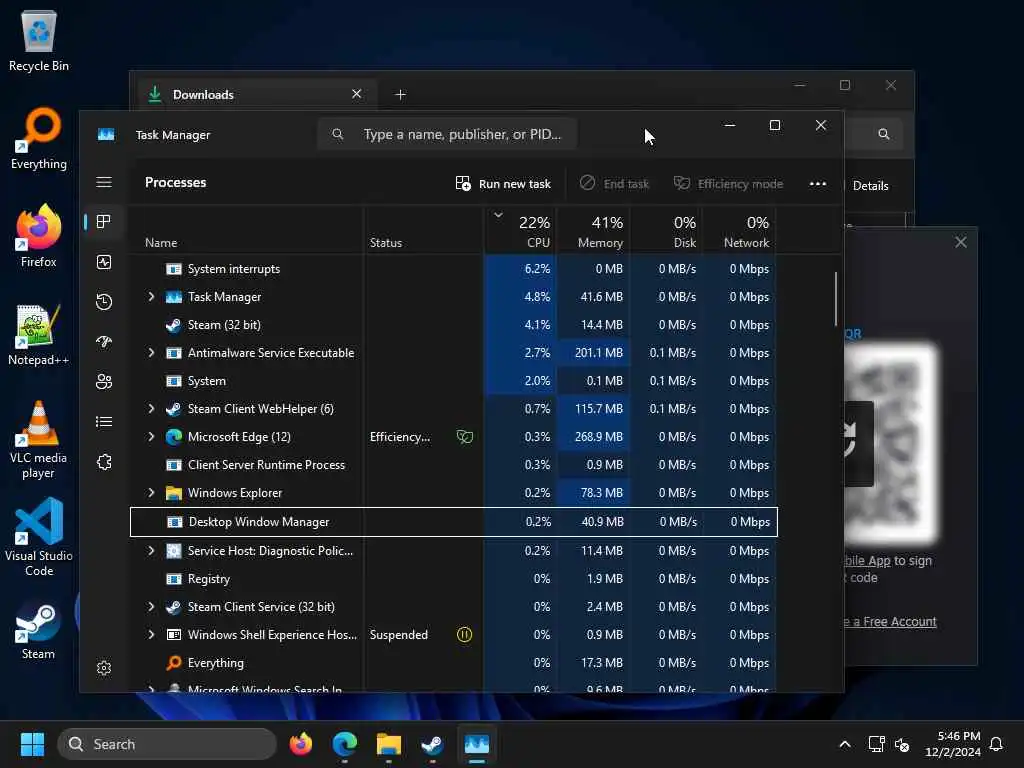The height and width of the screenshot is (768, 1024).
Task: Sort by the Network column header
Action: (739, 231)
